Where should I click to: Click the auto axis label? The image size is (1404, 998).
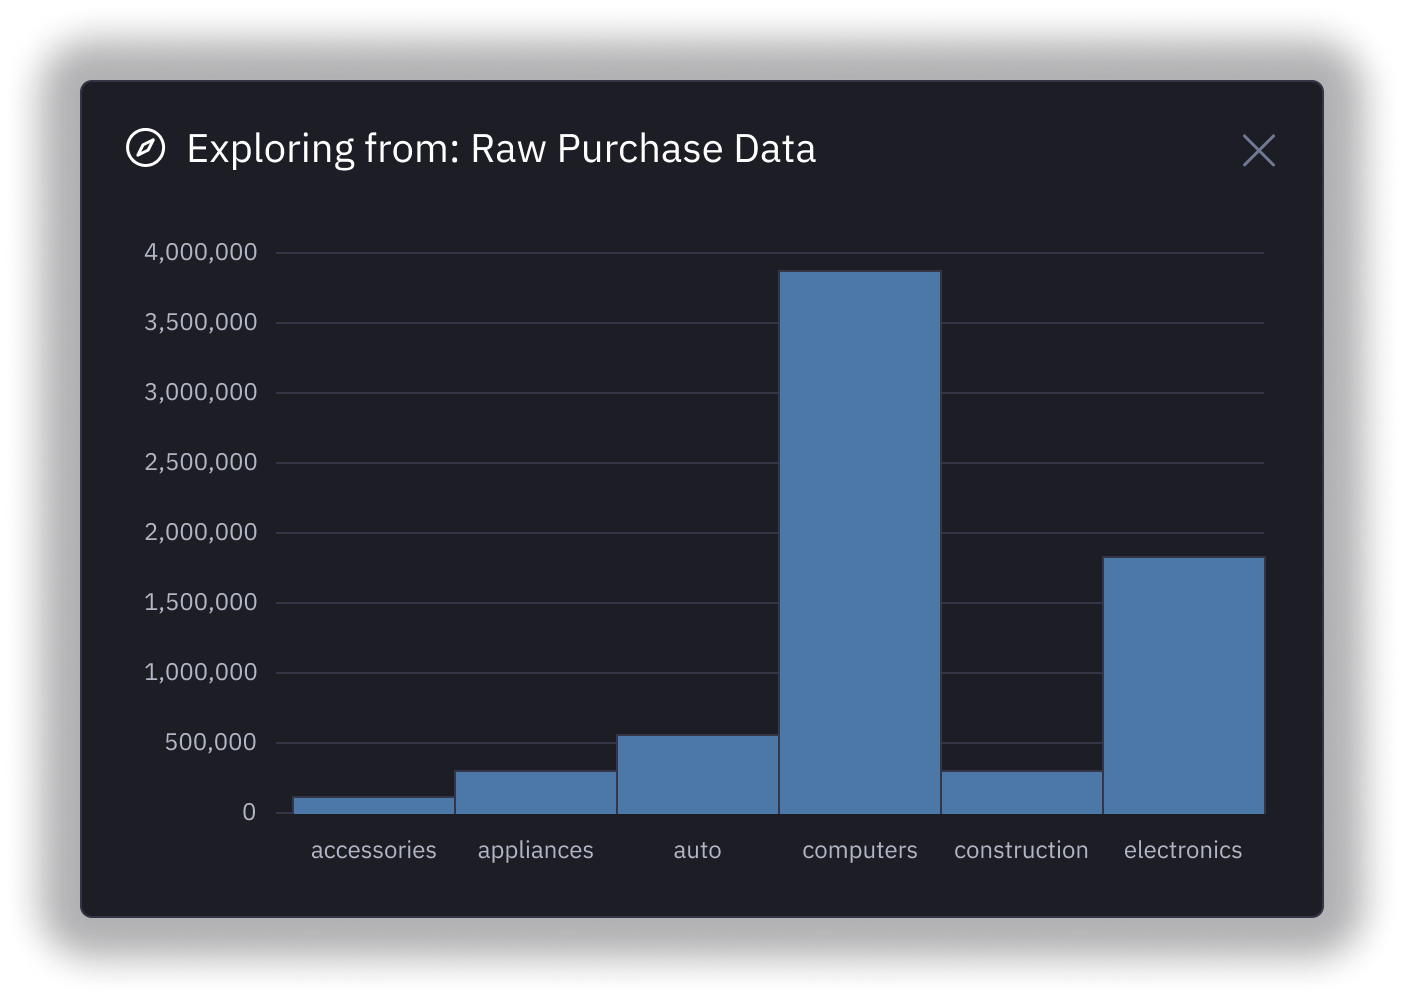(x=698, y=850)
